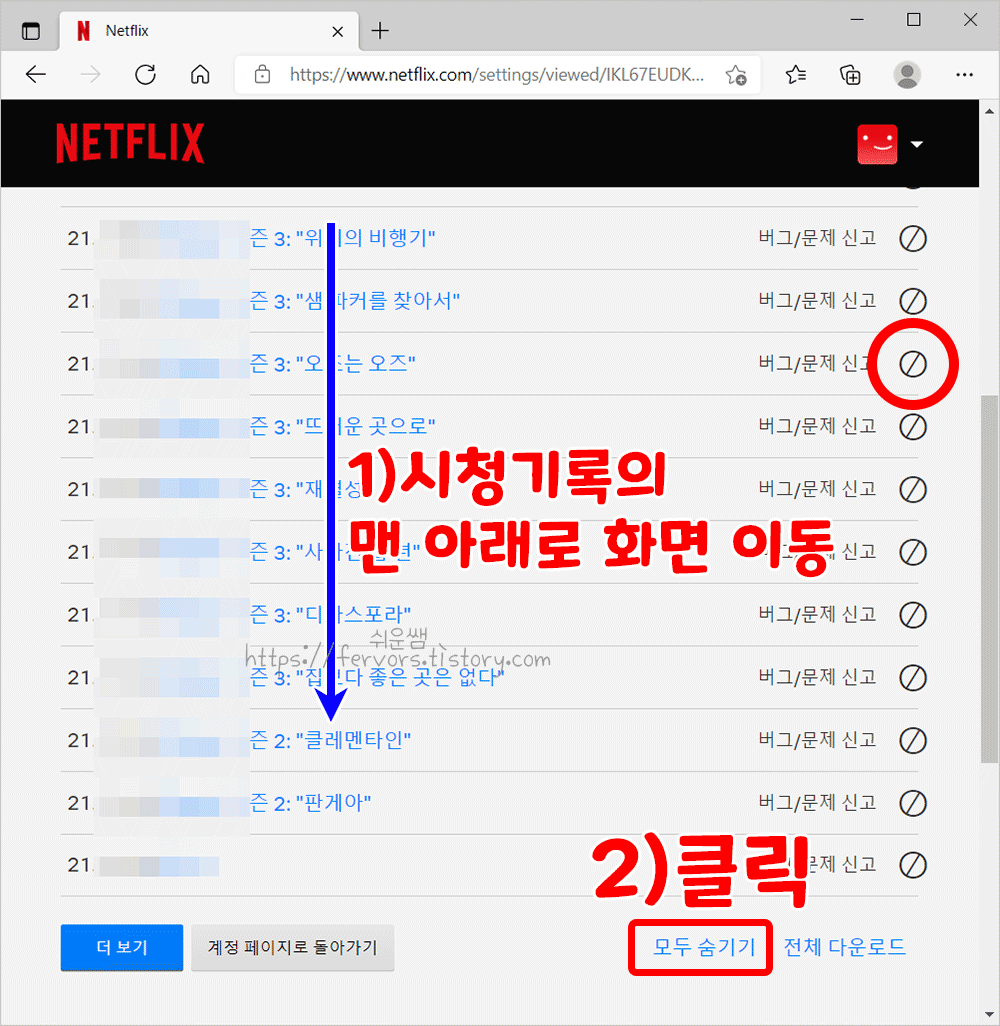The height and width of the screenshot is (1026, 1000).
Task: Report a problem for the 판게아 episode
Action: point(817,803)
